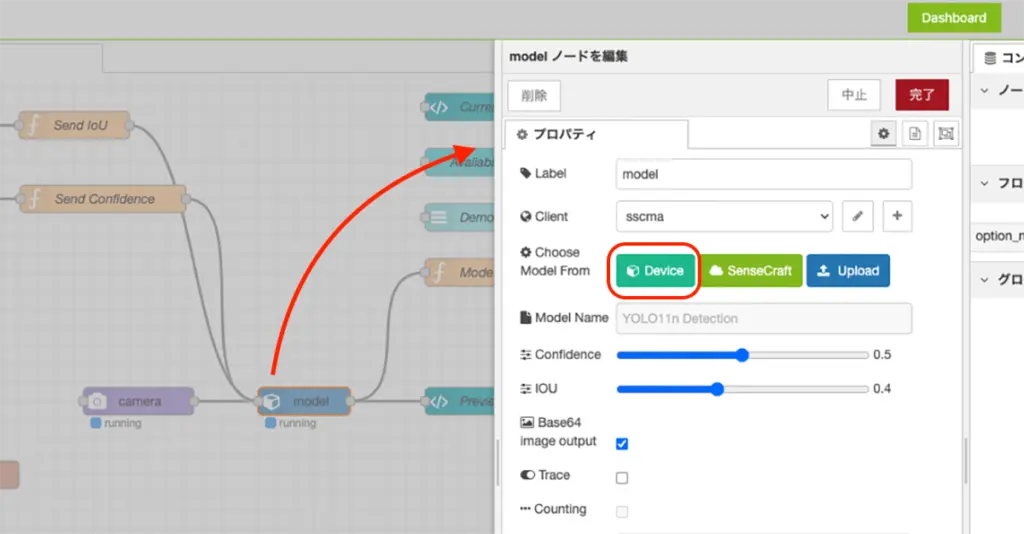Choose model from SenseCraft
Image resolution: width=1024 pixels, height=534 pixels.
(751, 271)
